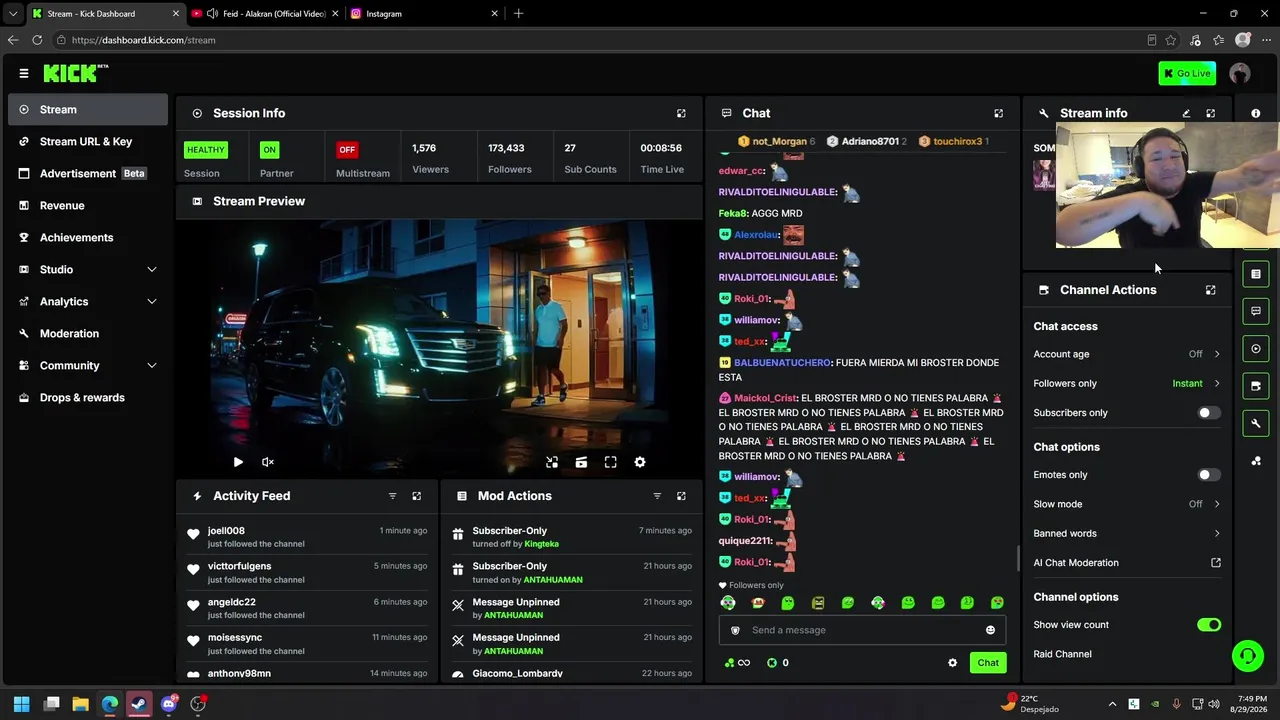The image size is (1280, 720).
Task: Send message with Chat button
Action: pyautogui.click(x=988, y=663)
